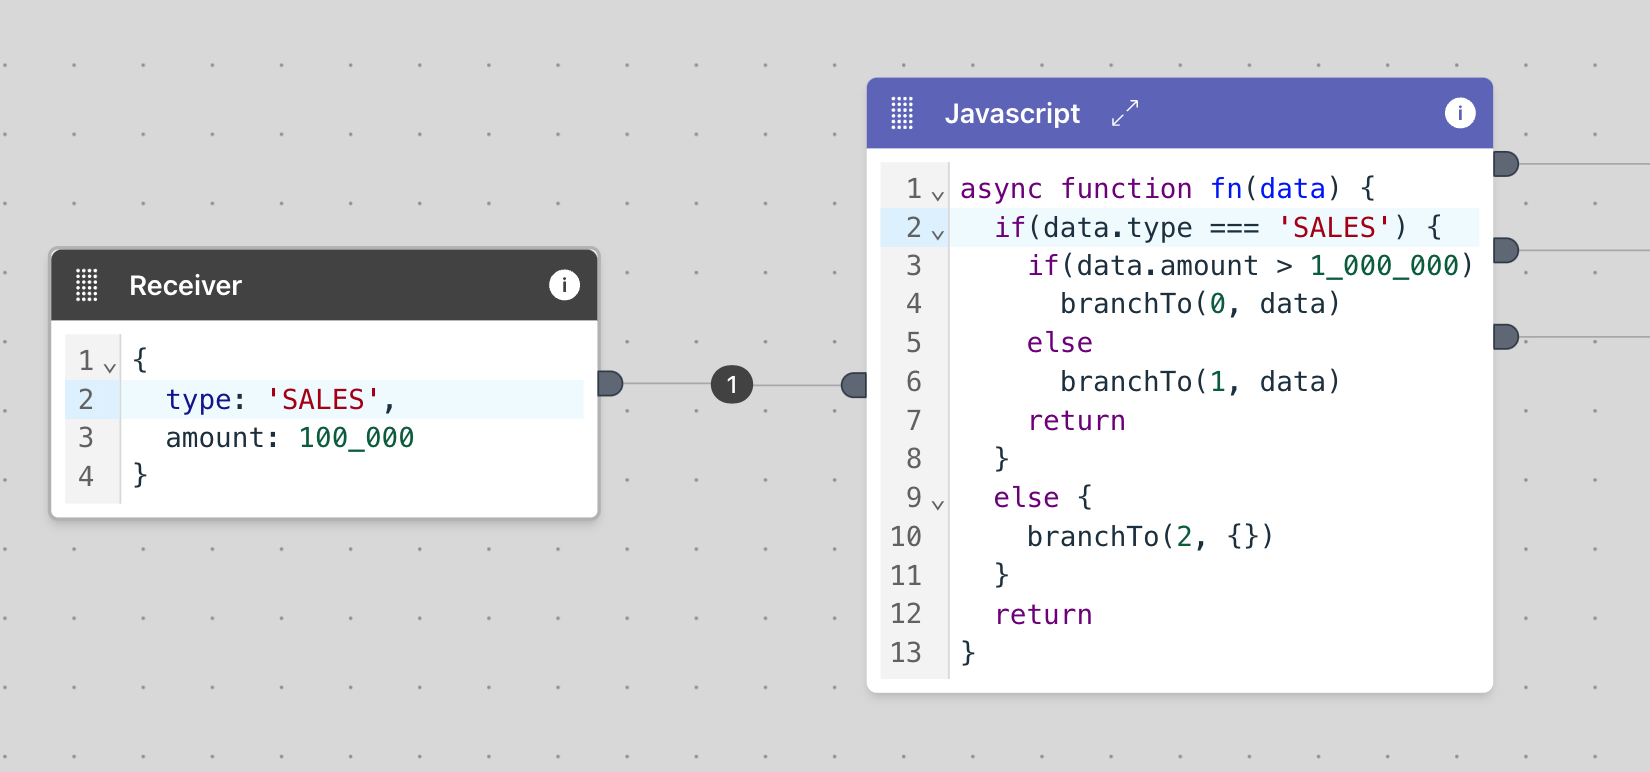Image resolution: width=1650 pixels, height=772 pixels.
Task: Fold the else block on line 9
Action: 938,504
